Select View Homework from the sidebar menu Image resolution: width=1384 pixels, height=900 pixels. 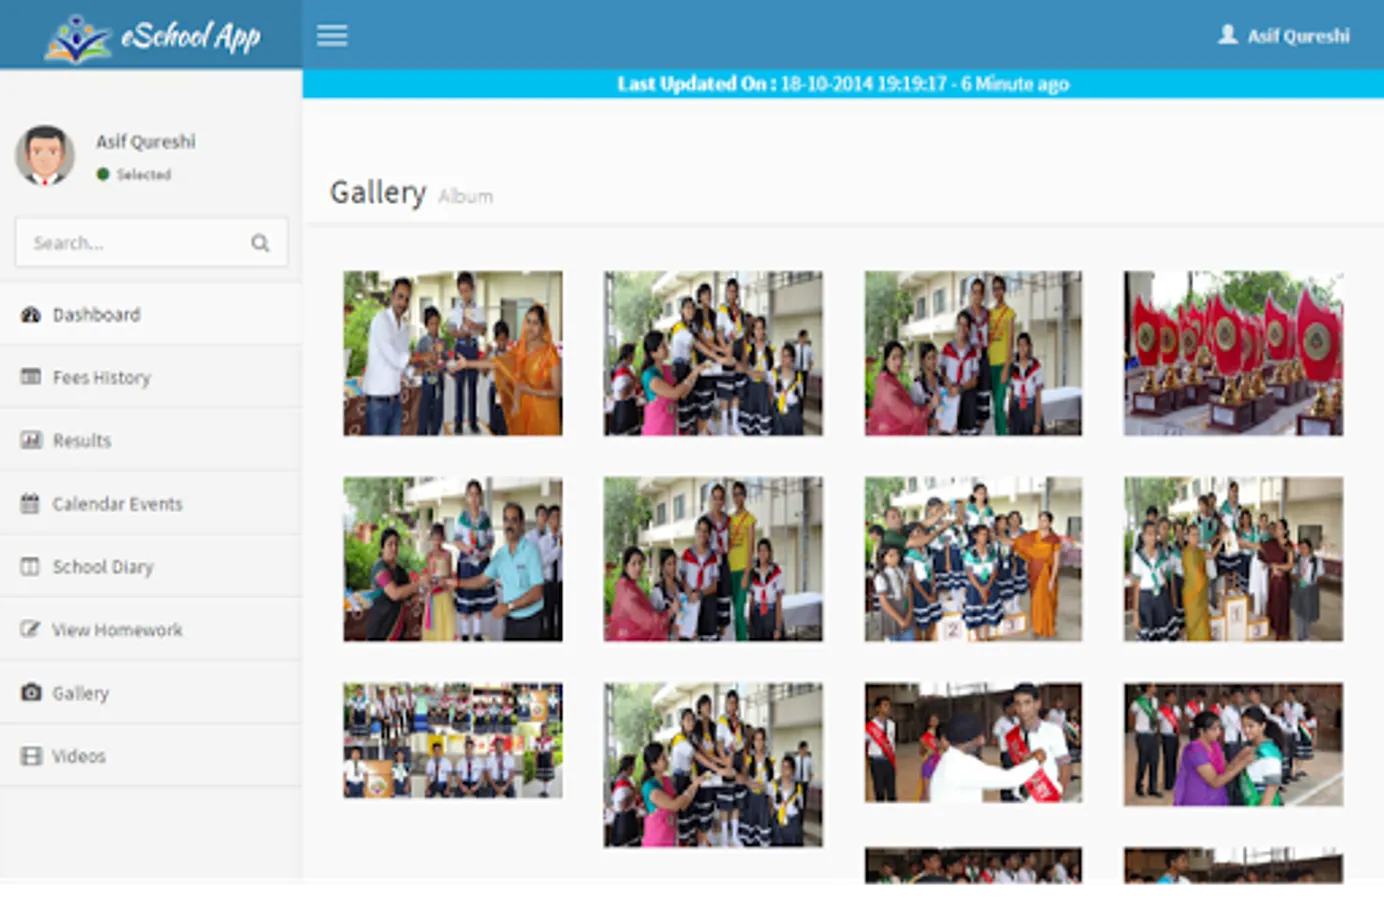[x=117, y=629]
